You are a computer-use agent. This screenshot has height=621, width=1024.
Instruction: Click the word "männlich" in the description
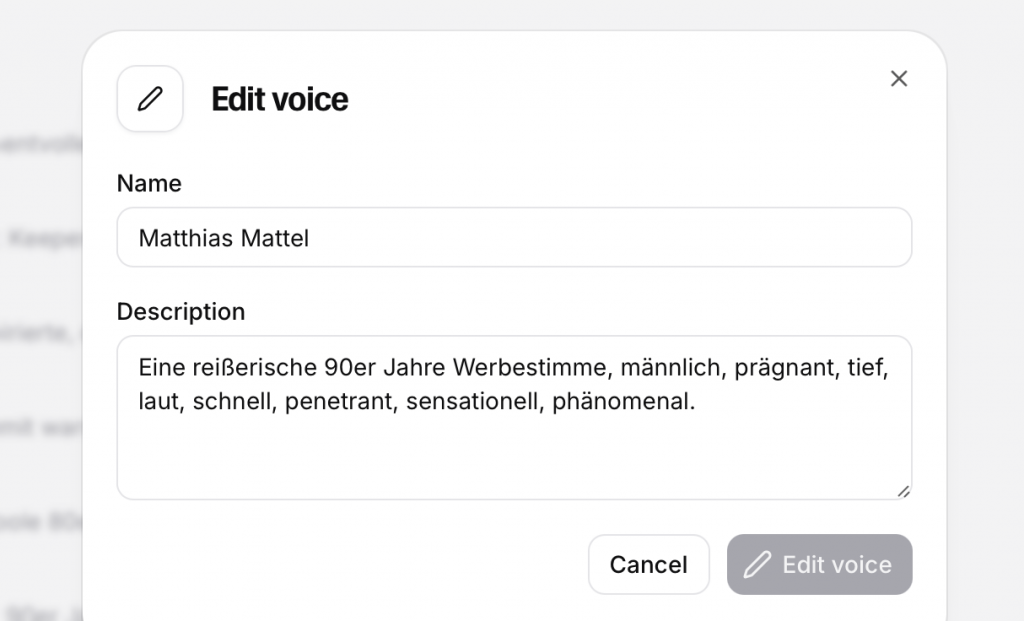point(670,367)
